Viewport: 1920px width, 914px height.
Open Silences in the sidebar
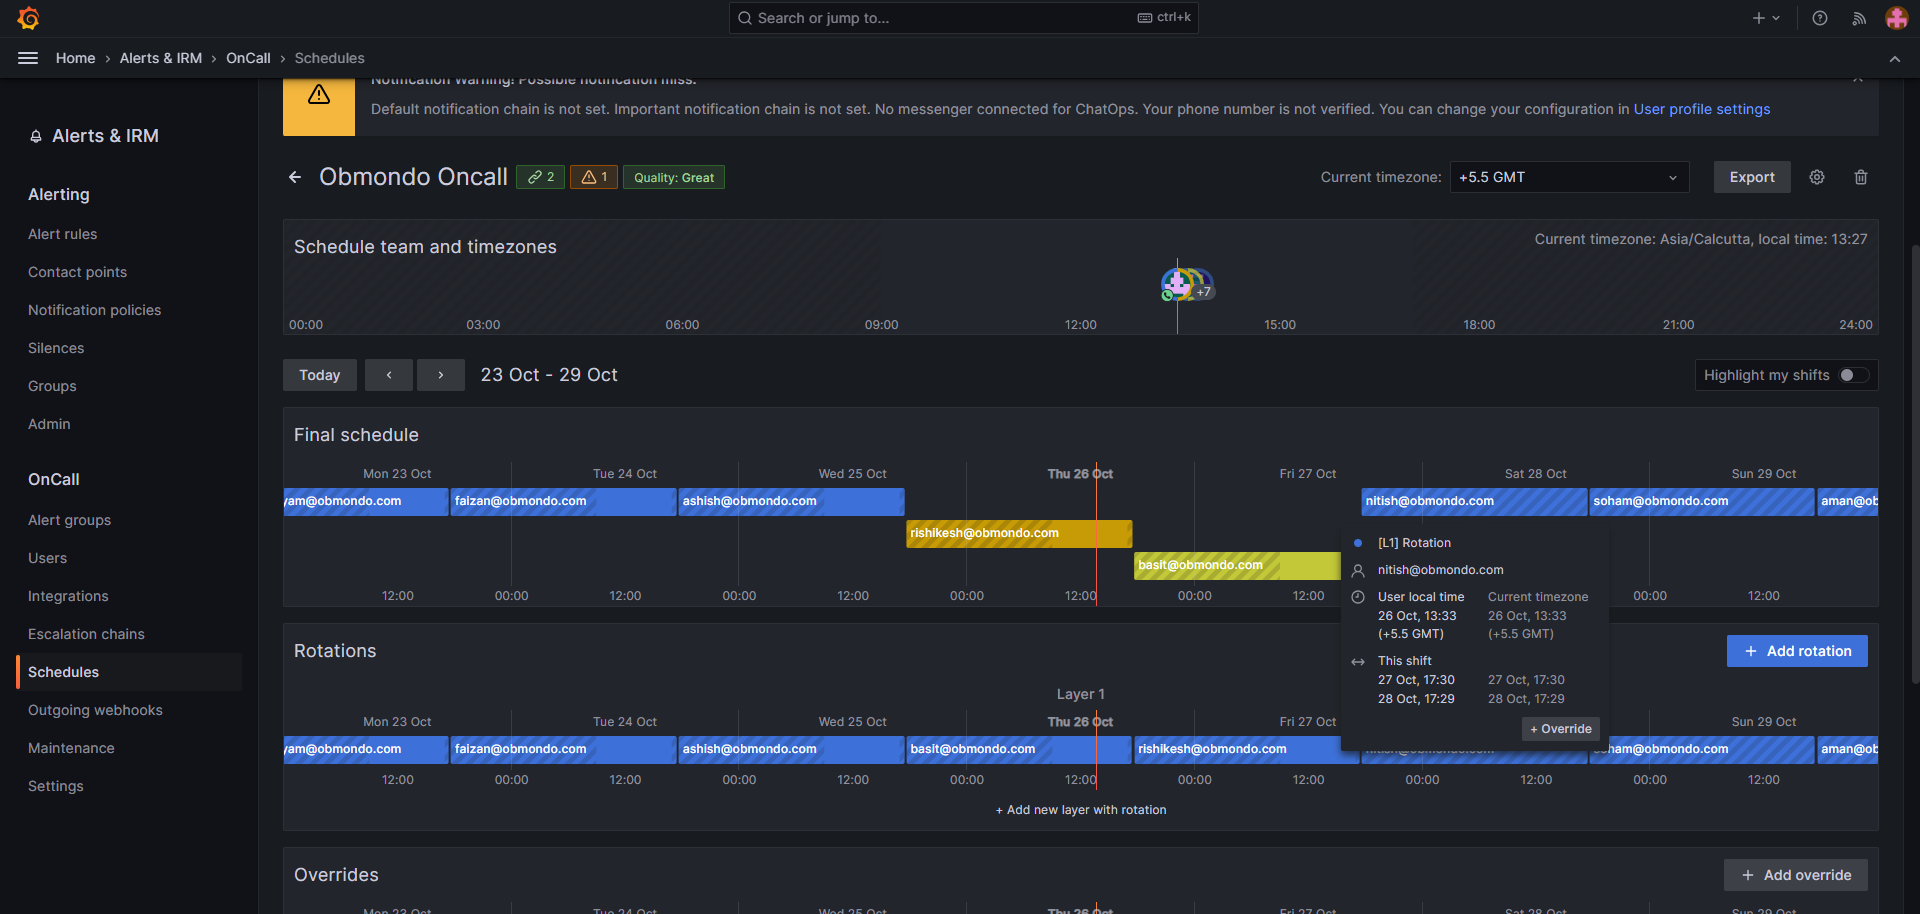(56, 348)
